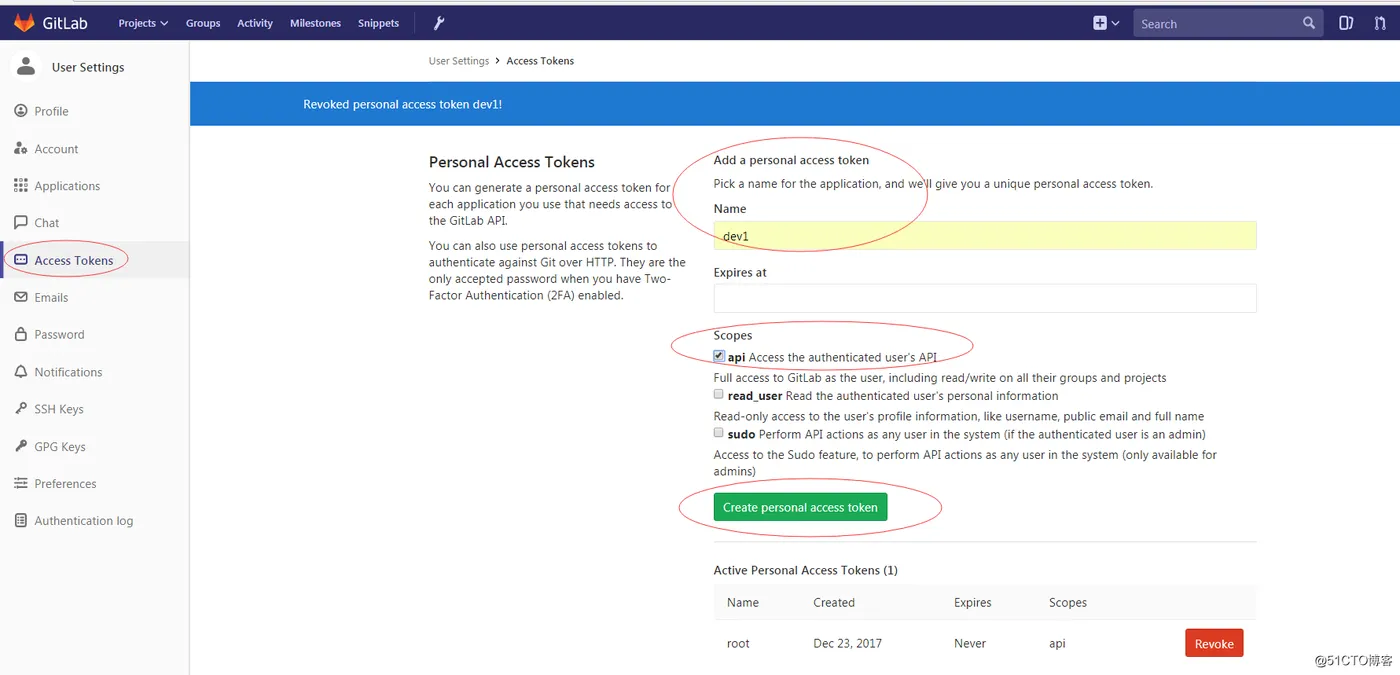Revoke the root access token

point(1214,643)
